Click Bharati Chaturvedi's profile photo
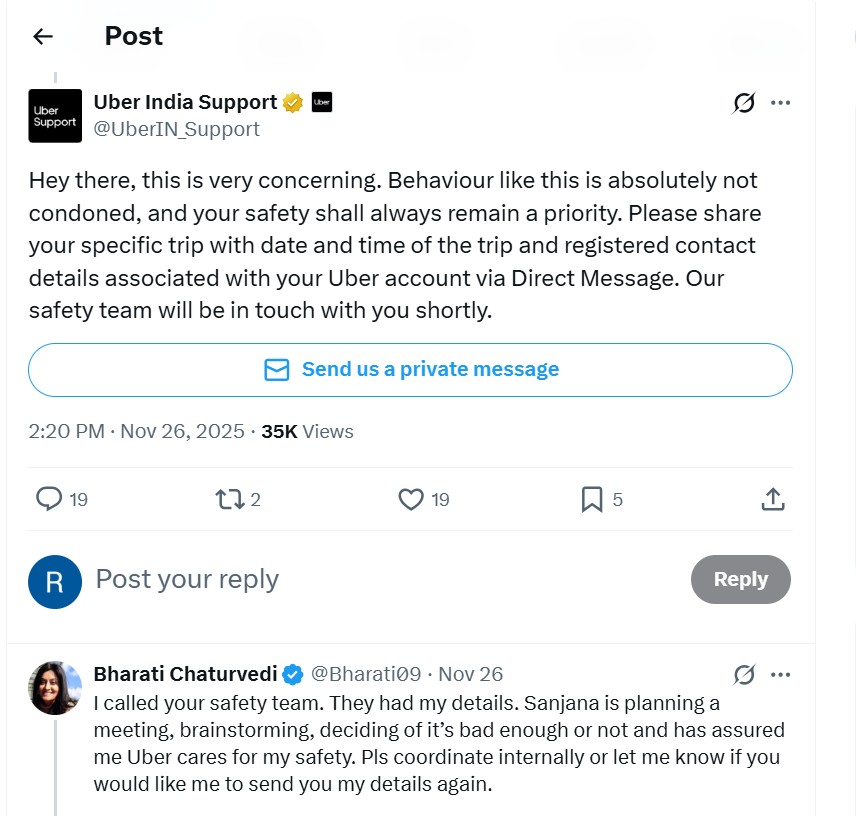This screenshot has height=816, width=856. (55, 687)
